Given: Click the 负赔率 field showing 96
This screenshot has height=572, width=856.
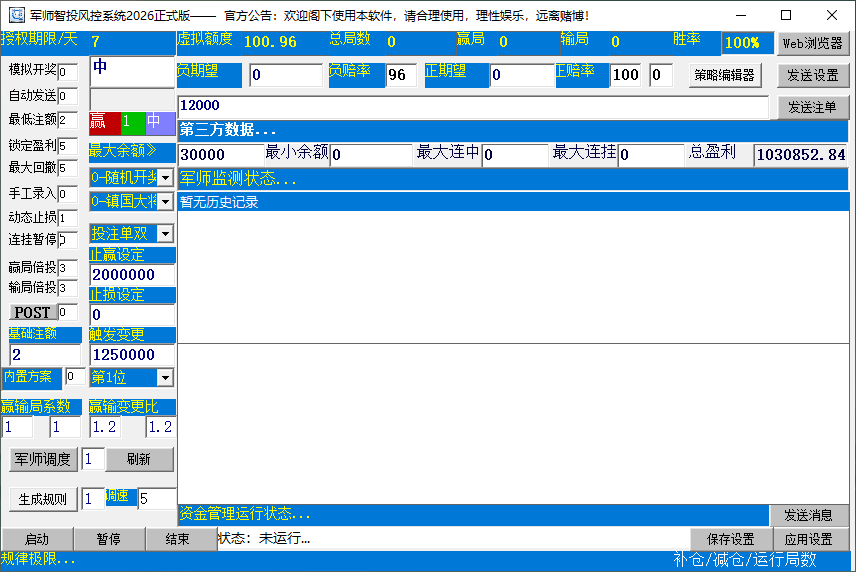Looking at the screenshot, I should [x=401, y=75].
